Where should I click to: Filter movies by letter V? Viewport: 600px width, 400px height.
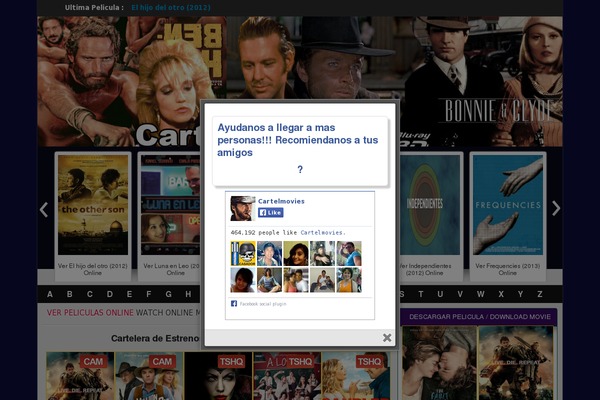coord(460,294)
